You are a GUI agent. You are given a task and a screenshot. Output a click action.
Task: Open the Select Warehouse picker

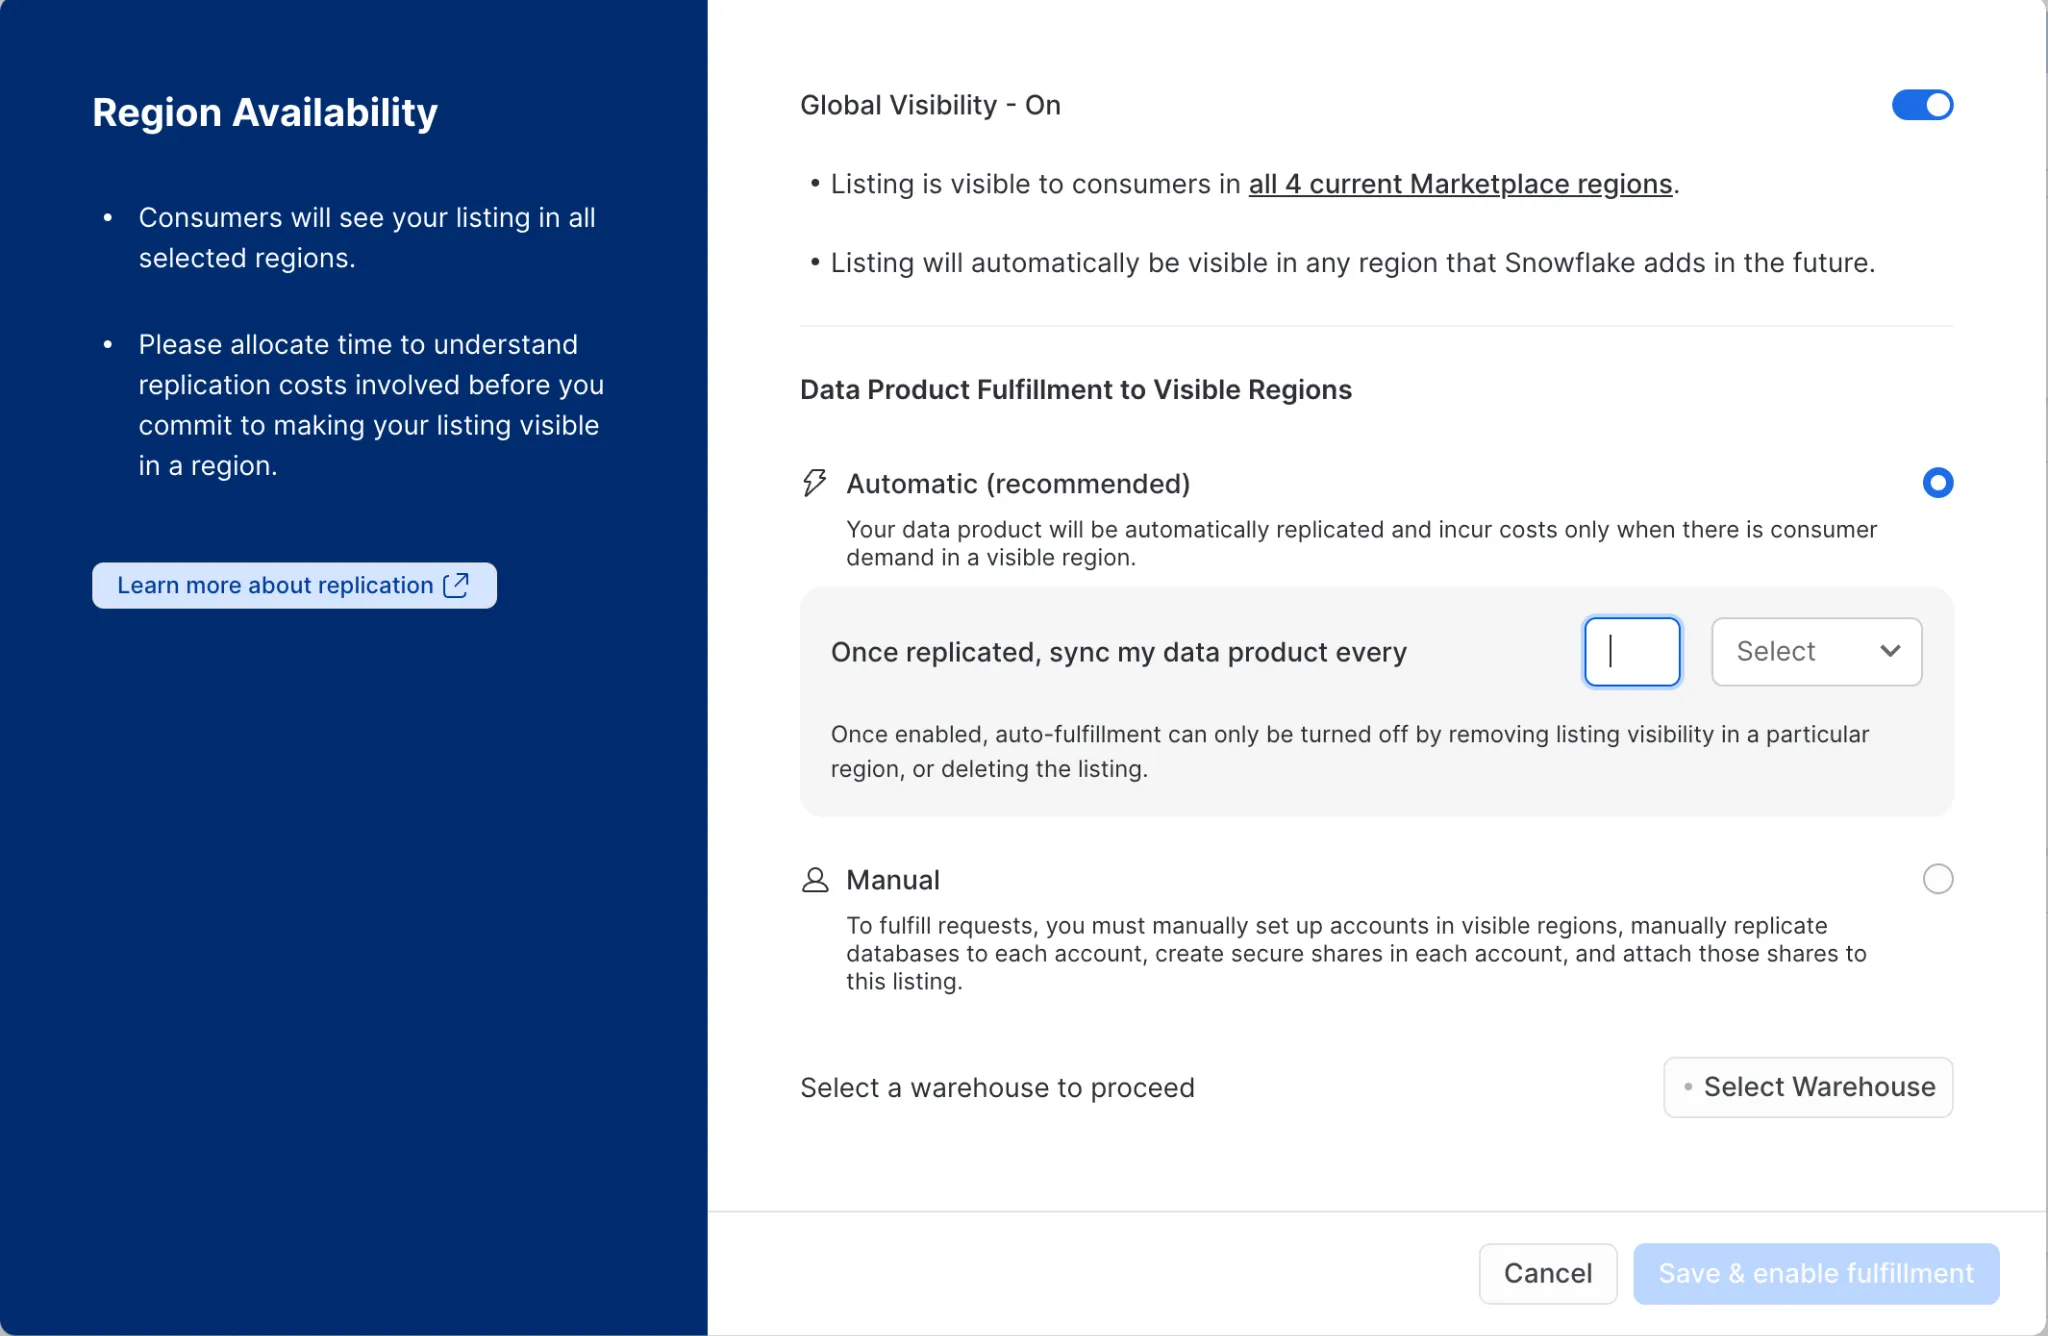pos(1808,1087)
